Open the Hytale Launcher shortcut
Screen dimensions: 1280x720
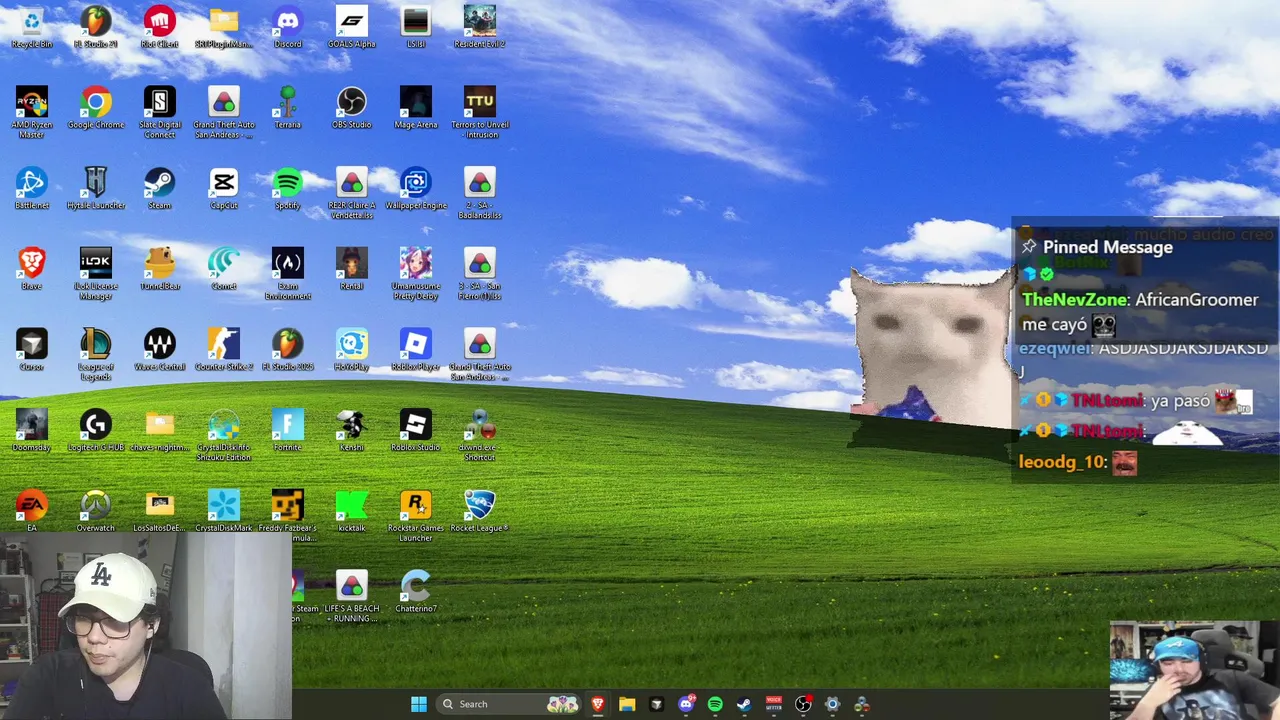coord(96,189)
